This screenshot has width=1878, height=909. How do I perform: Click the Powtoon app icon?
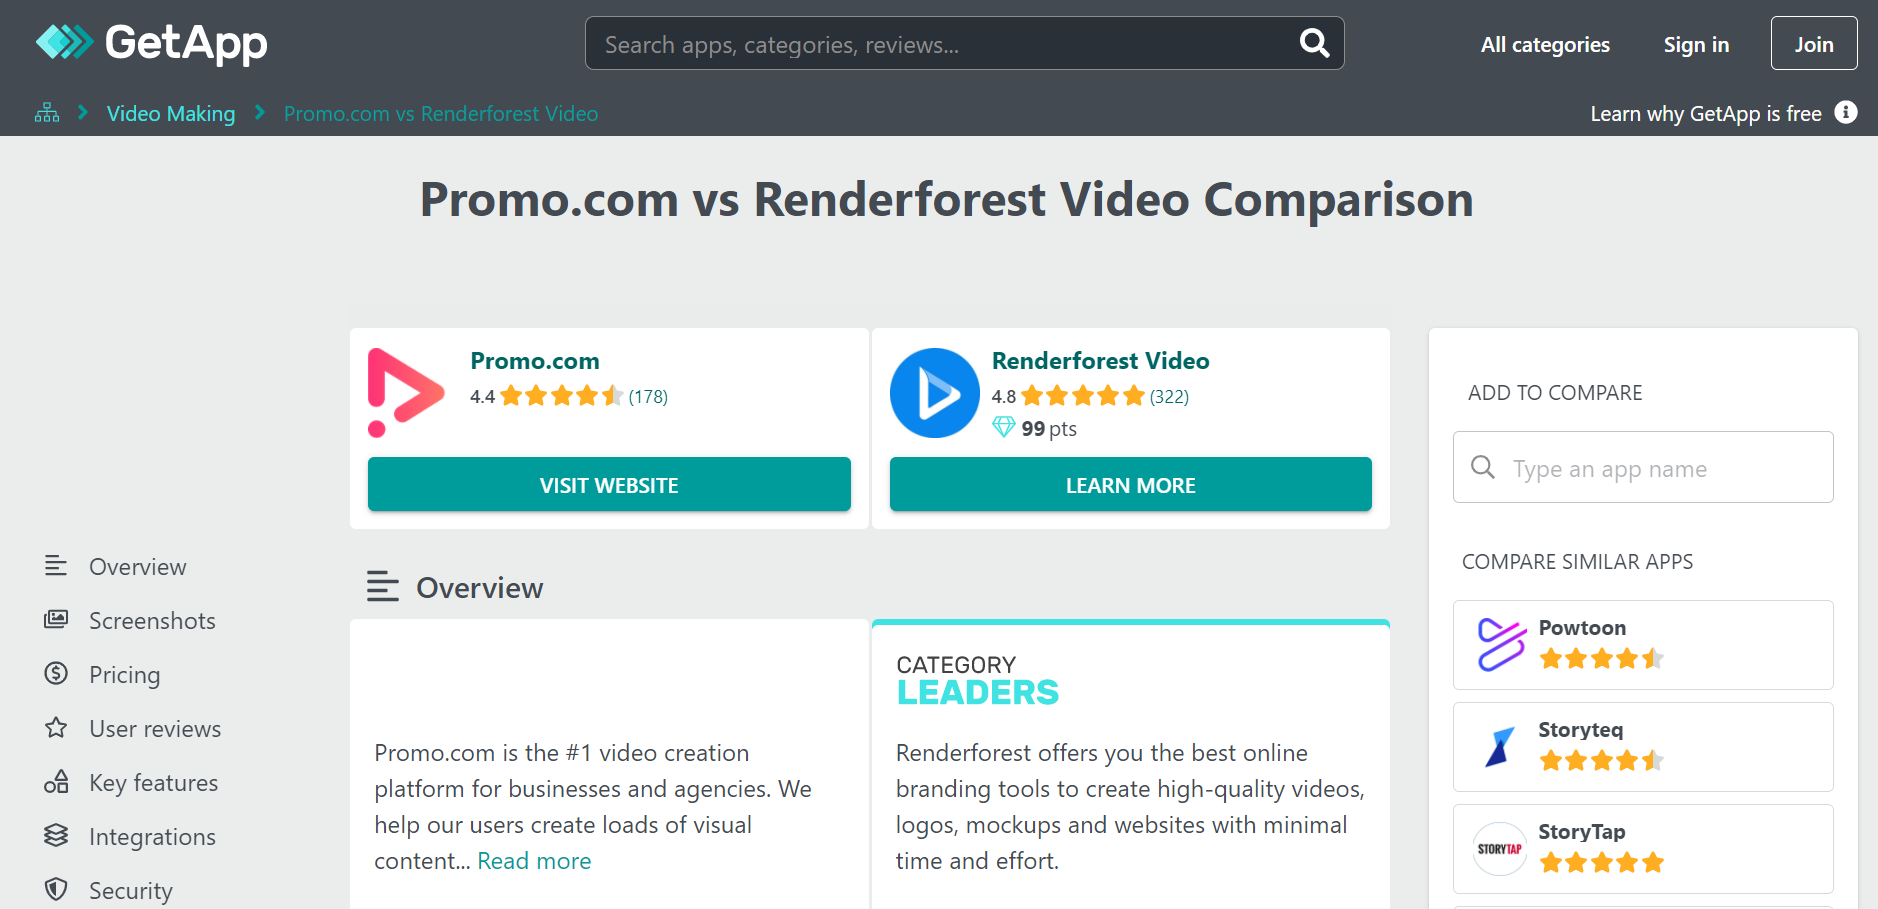pyautogui.click(x=1502, y=644)
